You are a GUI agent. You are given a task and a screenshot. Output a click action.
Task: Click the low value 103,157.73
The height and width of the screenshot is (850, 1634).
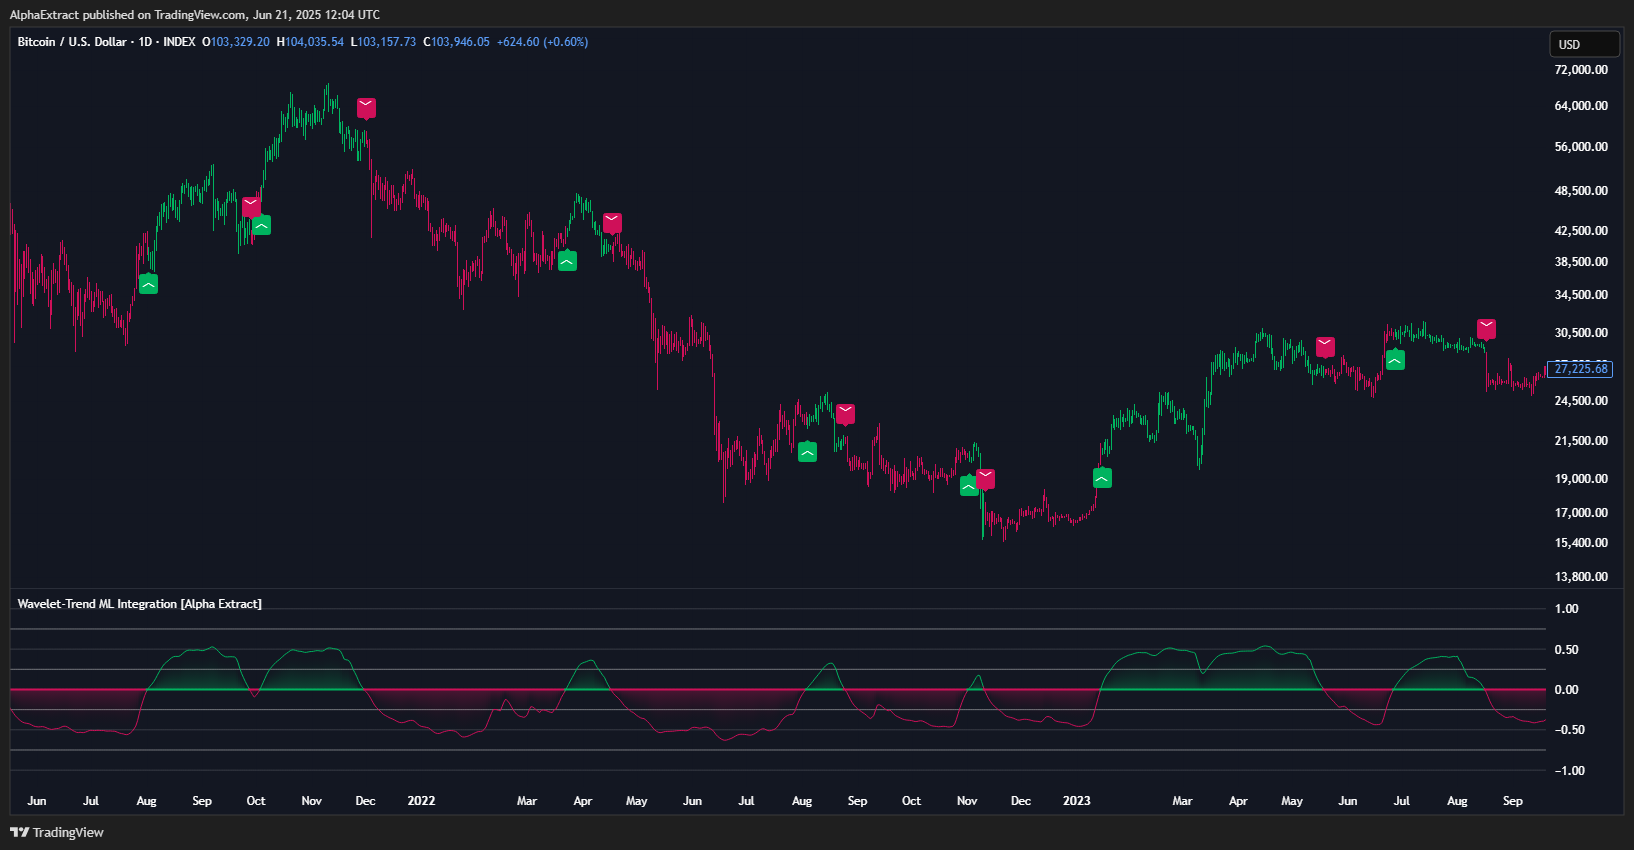[386, 42]
